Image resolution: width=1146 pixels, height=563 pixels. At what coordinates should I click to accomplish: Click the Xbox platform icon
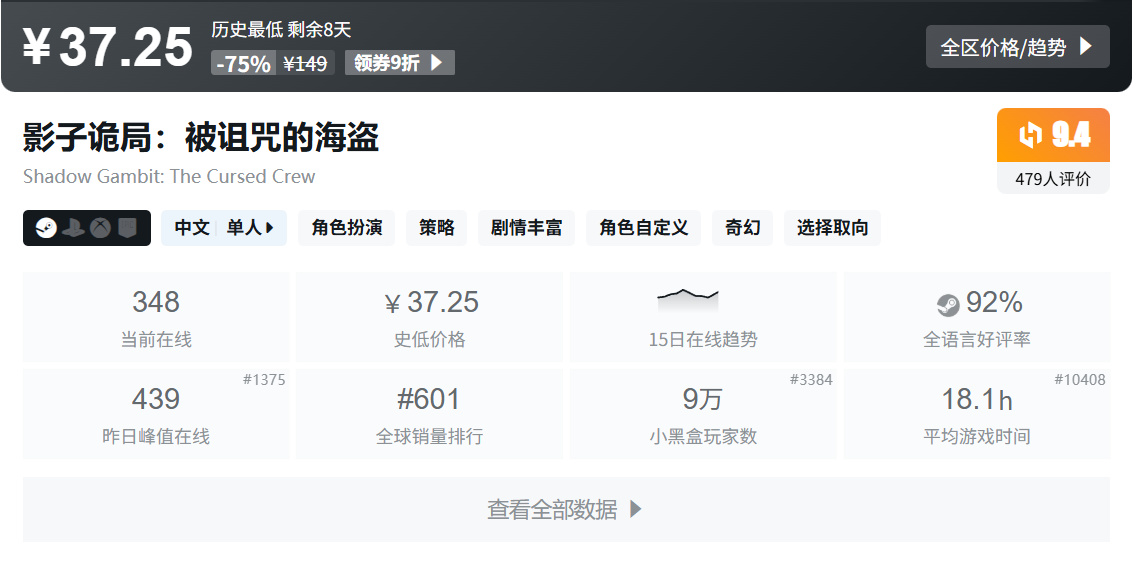coord(101,228)
